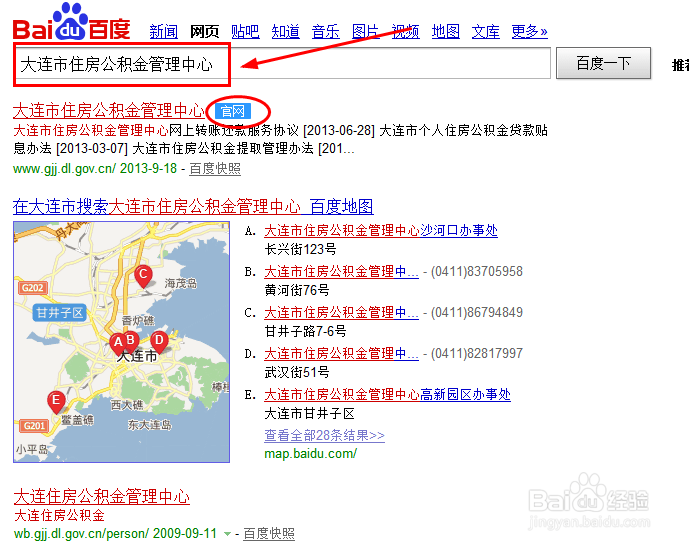Click the wb.gjj.dl.gov.cn/person/ URL

coord(82,533)
